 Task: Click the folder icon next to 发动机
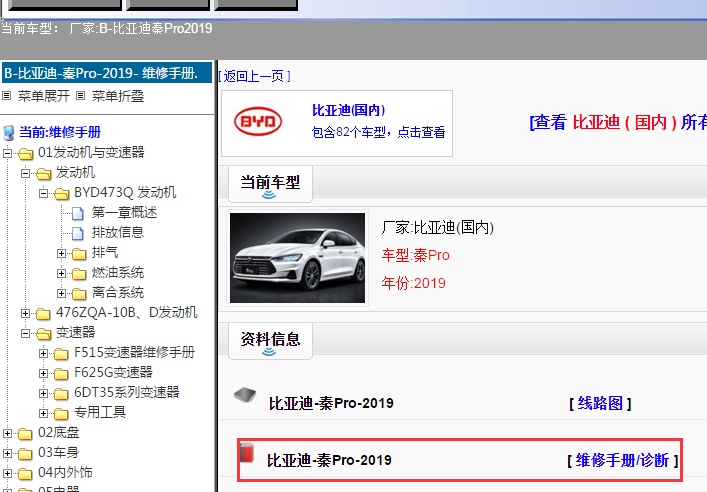[44, 174]
